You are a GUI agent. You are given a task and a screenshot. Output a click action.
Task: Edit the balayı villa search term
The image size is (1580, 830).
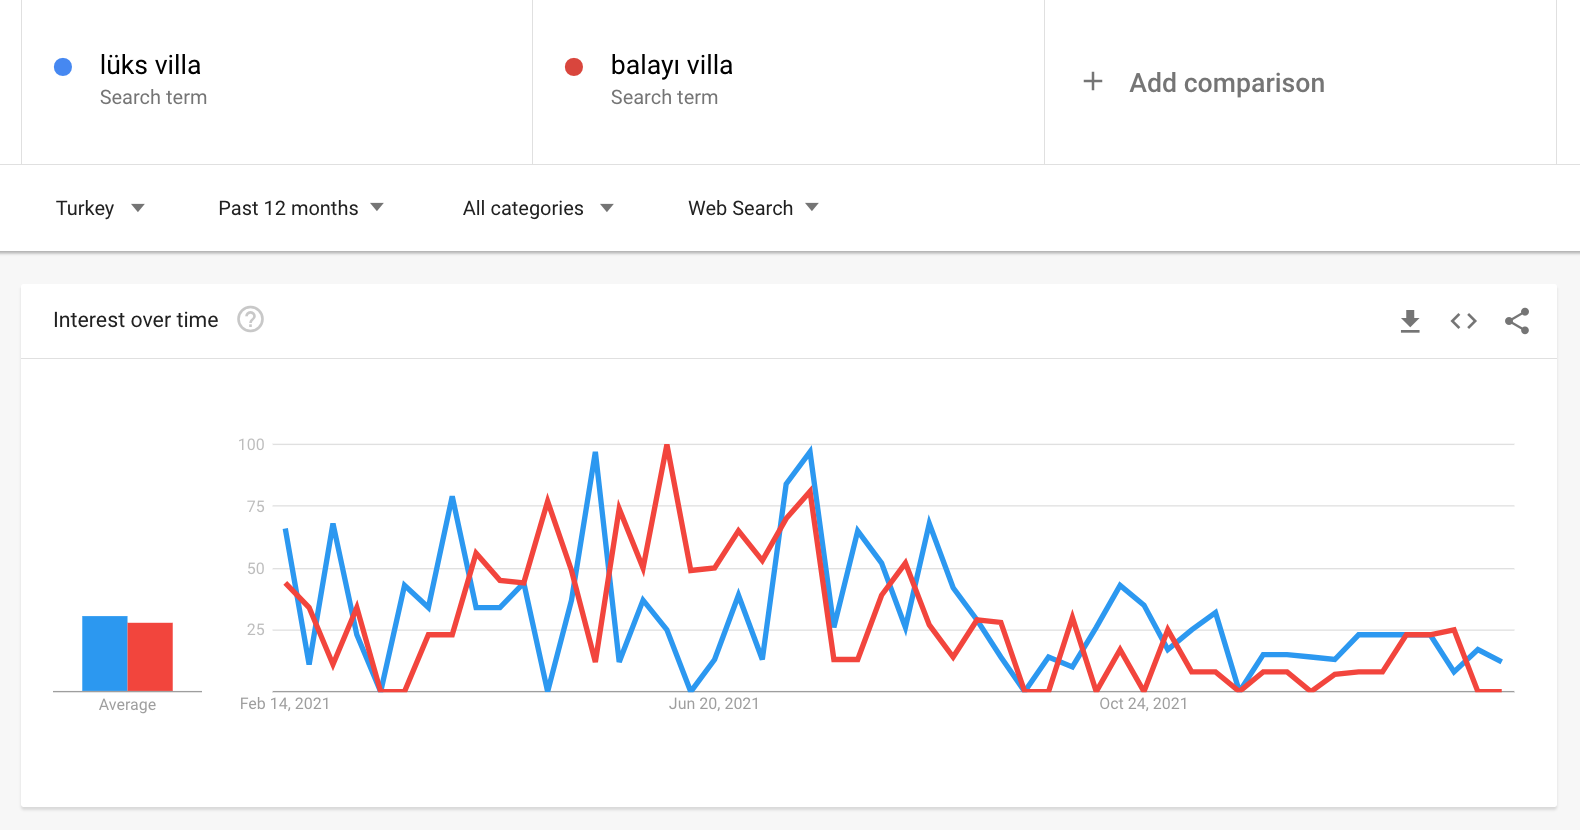[x=788, y=82]
